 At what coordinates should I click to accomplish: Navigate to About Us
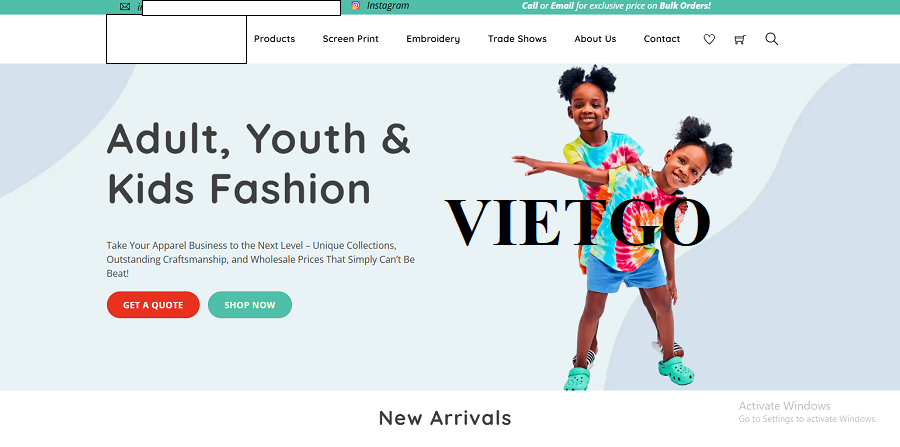[x=595, y=39]
